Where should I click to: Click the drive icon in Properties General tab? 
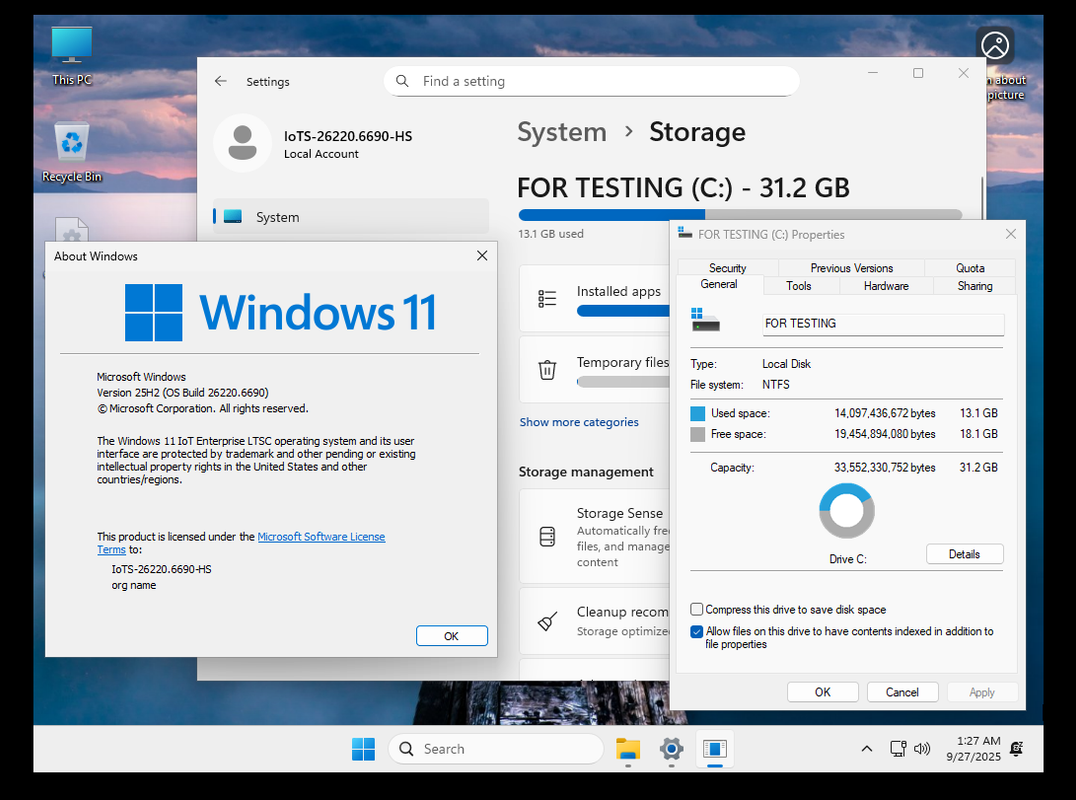point(705,320)
